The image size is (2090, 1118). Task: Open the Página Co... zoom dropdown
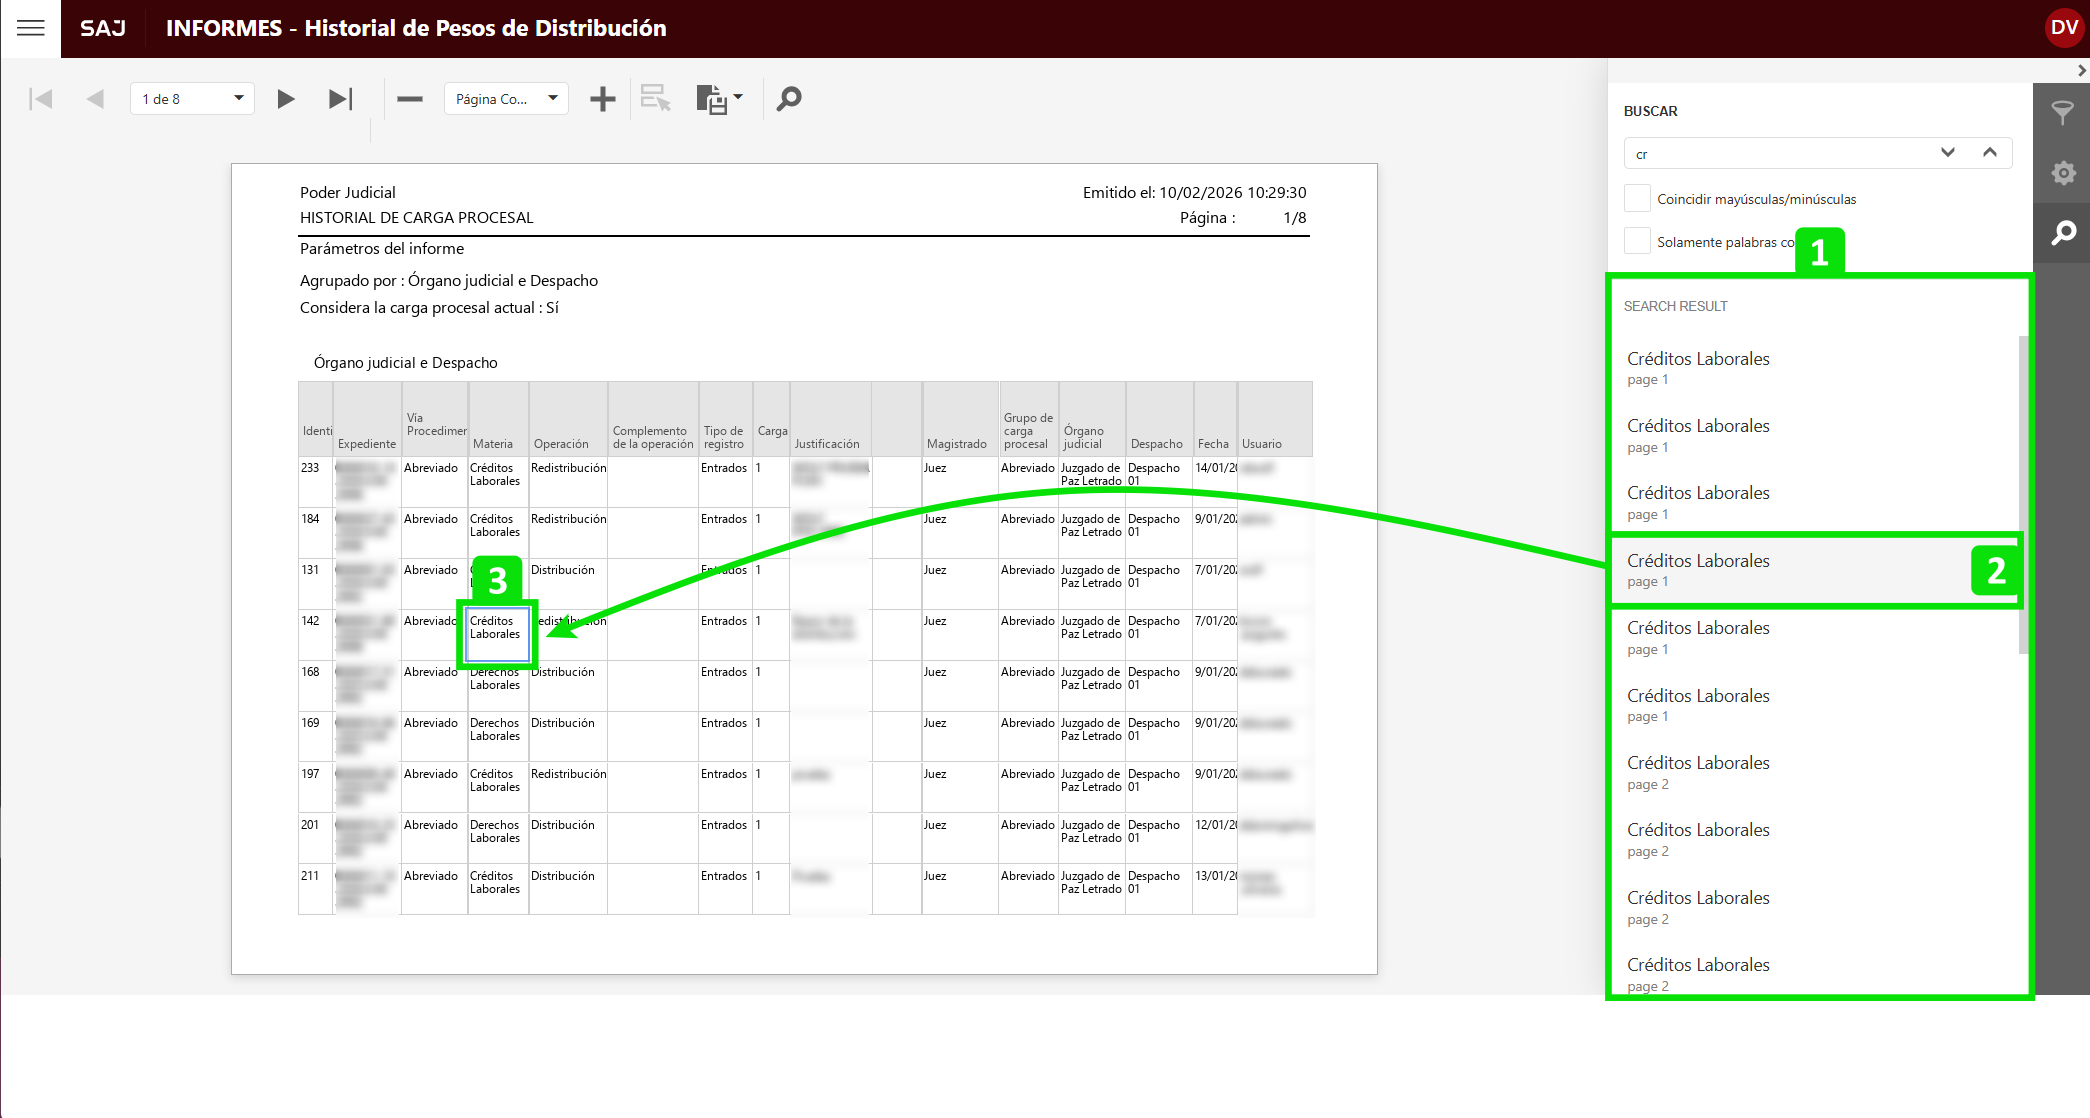(x=552, y=98)
